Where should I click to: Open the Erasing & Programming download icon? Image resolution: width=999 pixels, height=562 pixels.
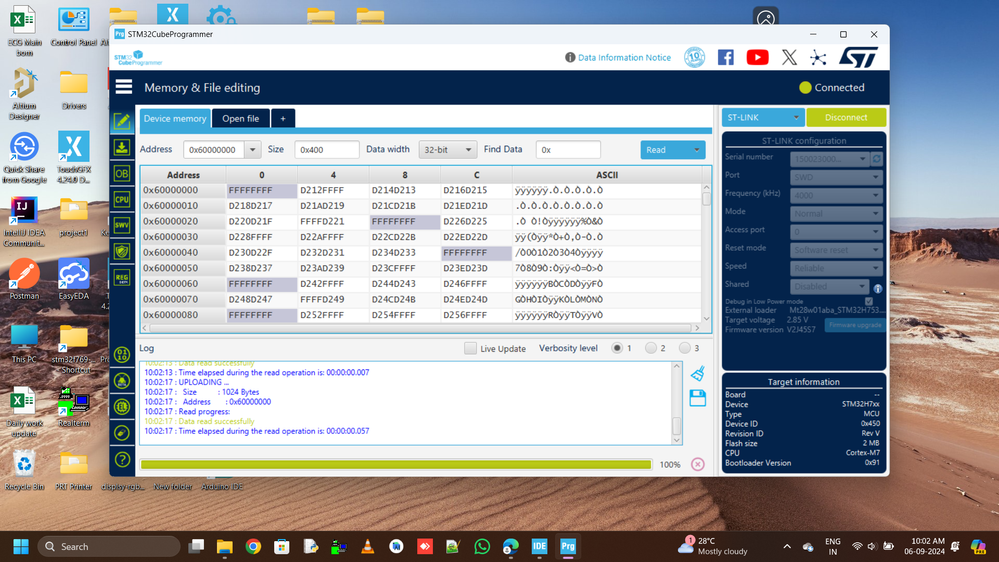[x=122, y=147]
